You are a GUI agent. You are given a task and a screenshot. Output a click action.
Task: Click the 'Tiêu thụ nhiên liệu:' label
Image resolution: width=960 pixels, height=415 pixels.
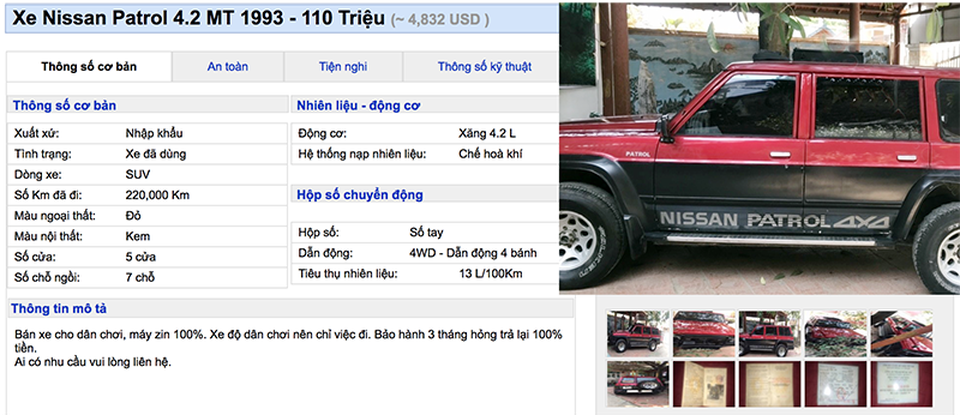(348, 274)
